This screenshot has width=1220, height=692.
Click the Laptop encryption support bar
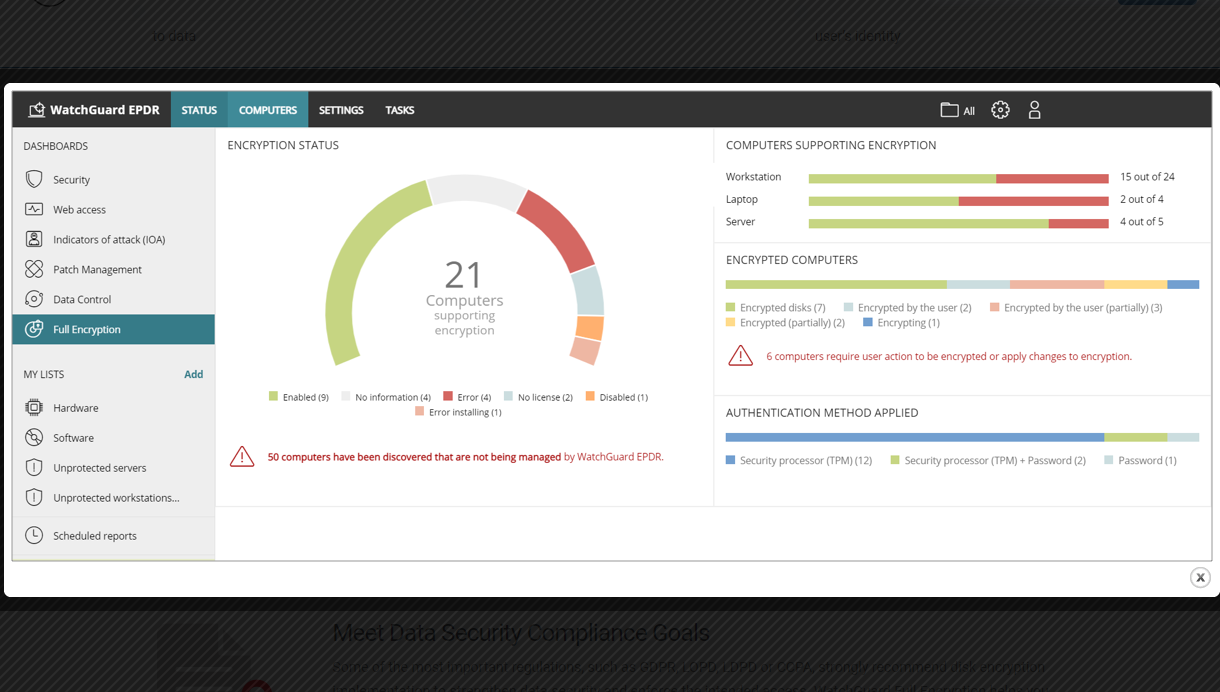958,201
